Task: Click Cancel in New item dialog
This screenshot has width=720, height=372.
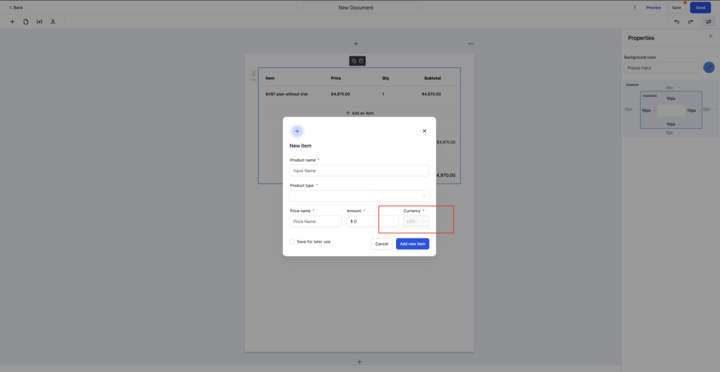Action: 382,244
